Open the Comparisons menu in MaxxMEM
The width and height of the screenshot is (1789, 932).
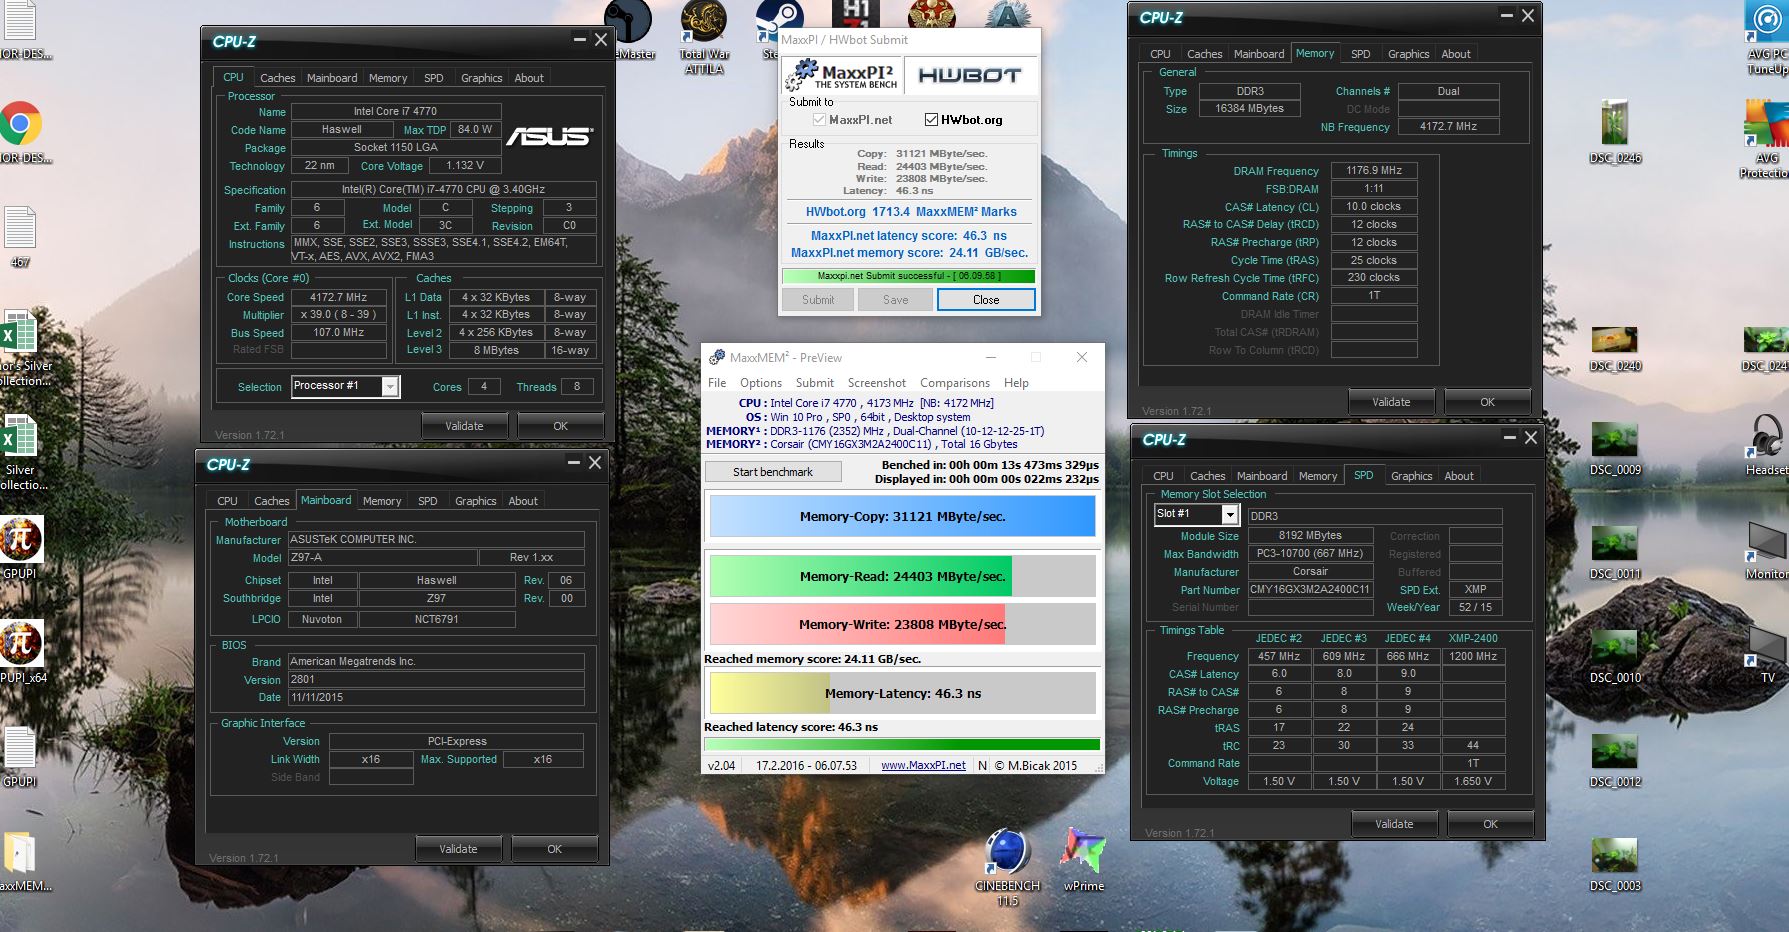pyautogui.click(x=955, y=383)
